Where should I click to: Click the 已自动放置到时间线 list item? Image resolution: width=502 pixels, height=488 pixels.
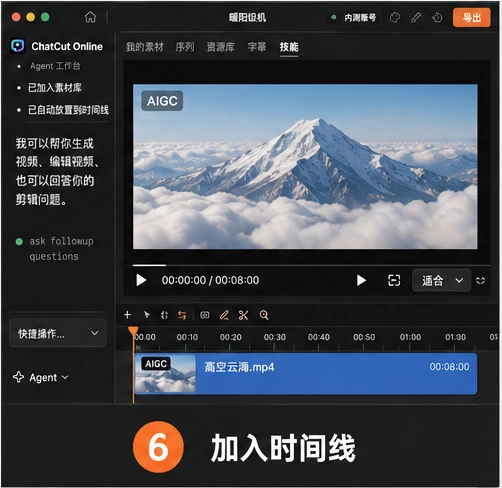(68, 110)
